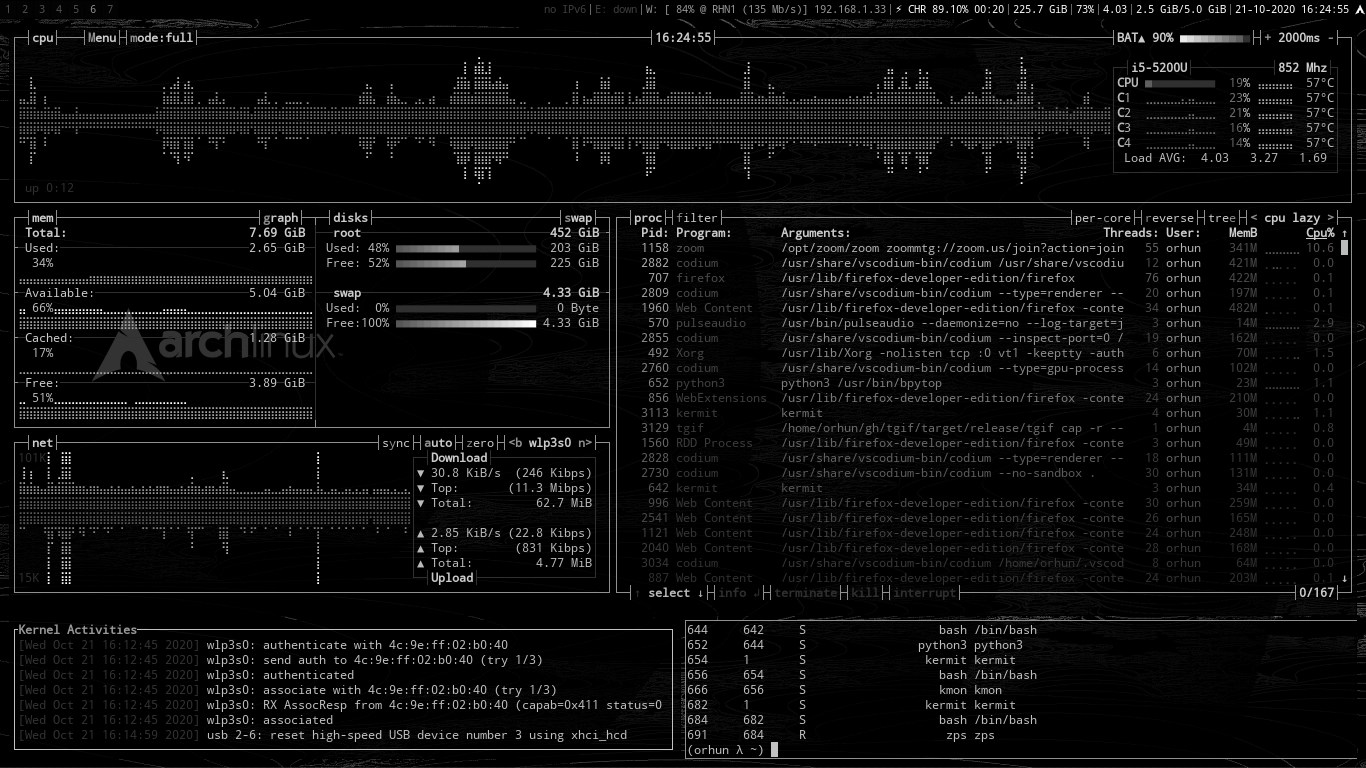Click the info button below process list
The image size is (1366, 768).
[733, 593]
